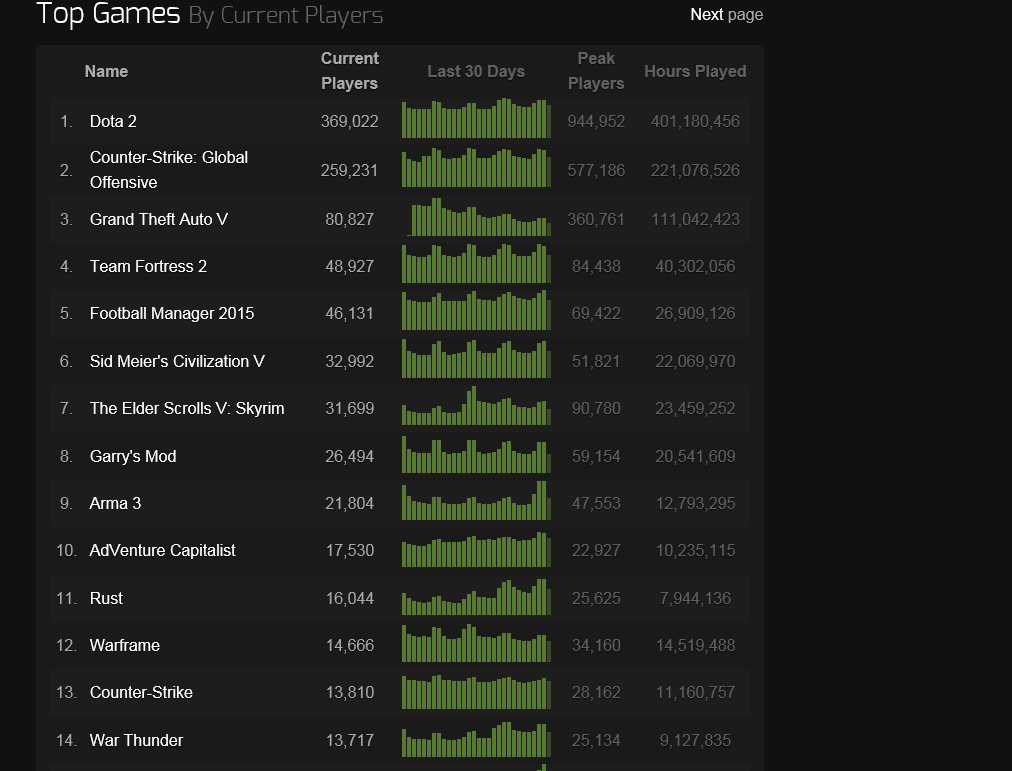Select the War Thunder link
Viewport: 1012px width, 771px height.
tap(136, 740)
